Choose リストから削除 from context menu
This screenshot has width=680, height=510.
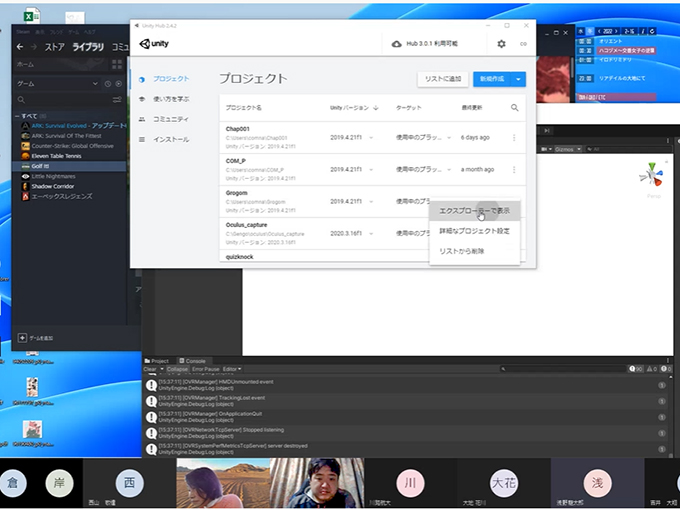[x=474, y=251]
